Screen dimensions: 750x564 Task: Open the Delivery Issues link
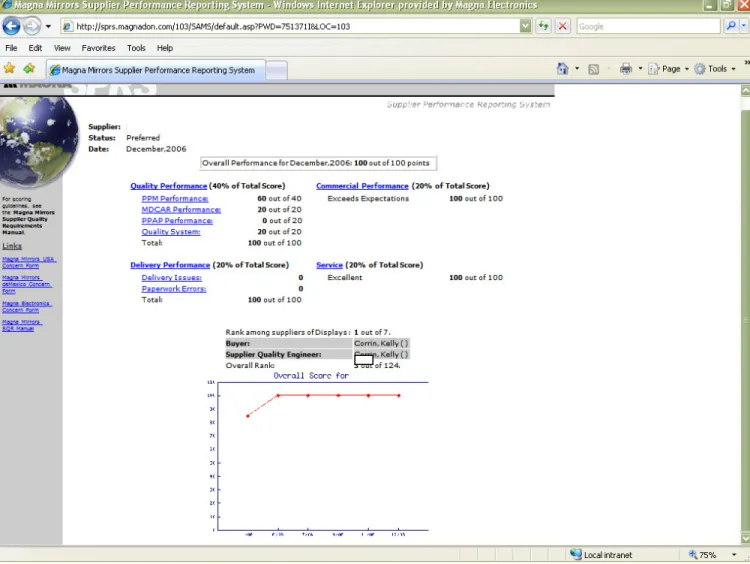coord(171,277)
